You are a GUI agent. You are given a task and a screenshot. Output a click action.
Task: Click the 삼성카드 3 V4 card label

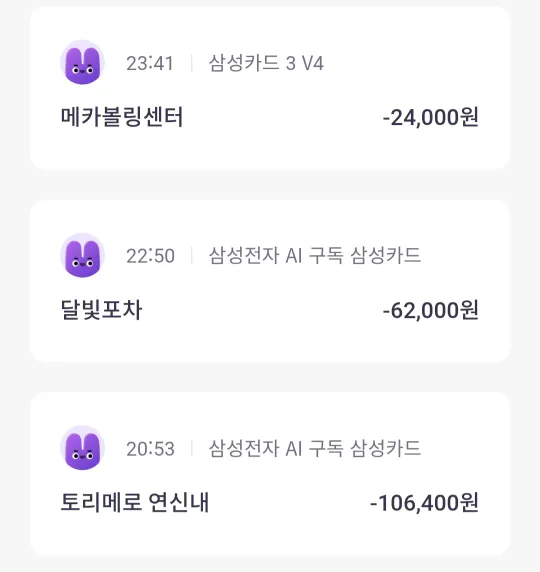tap(266, 63)
